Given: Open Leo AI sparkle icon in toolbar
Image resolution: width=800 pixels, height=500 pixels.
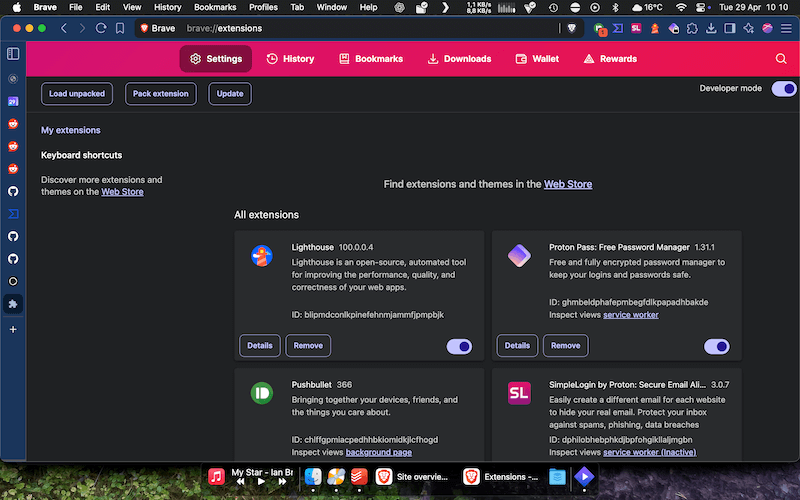Looking at the screenshot, I should 748,29.
